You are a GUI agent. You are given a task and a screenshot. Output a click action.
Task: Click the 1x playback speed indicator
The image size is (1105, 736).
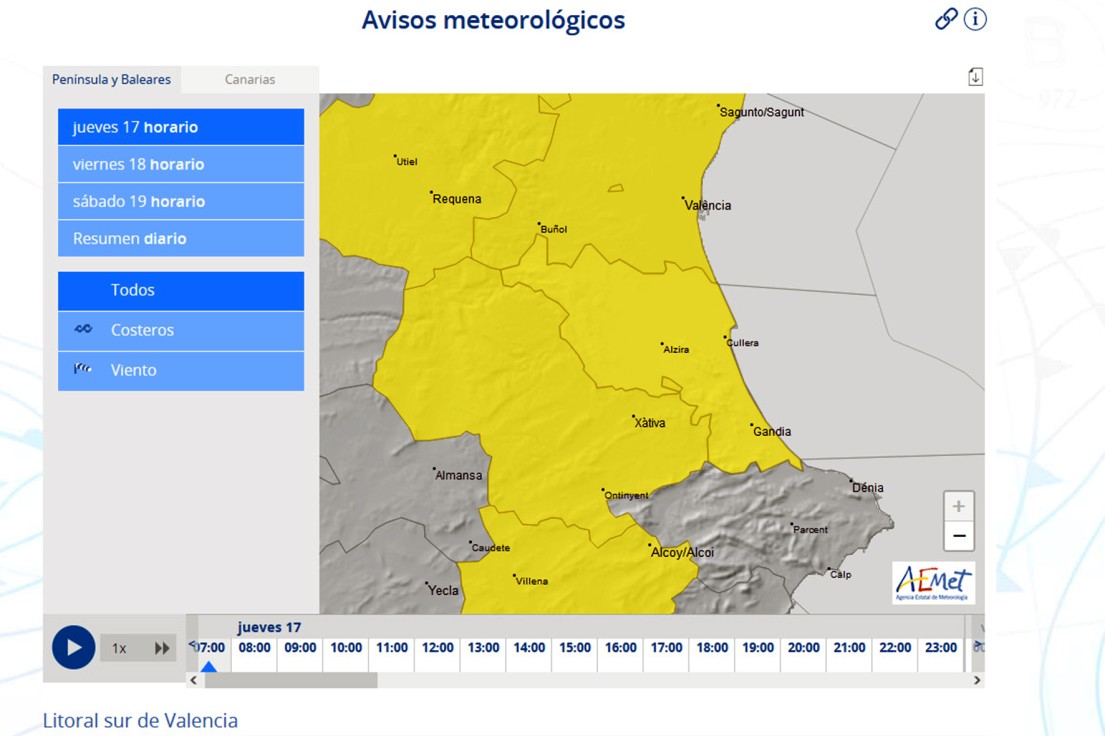(x=119, y=648)
